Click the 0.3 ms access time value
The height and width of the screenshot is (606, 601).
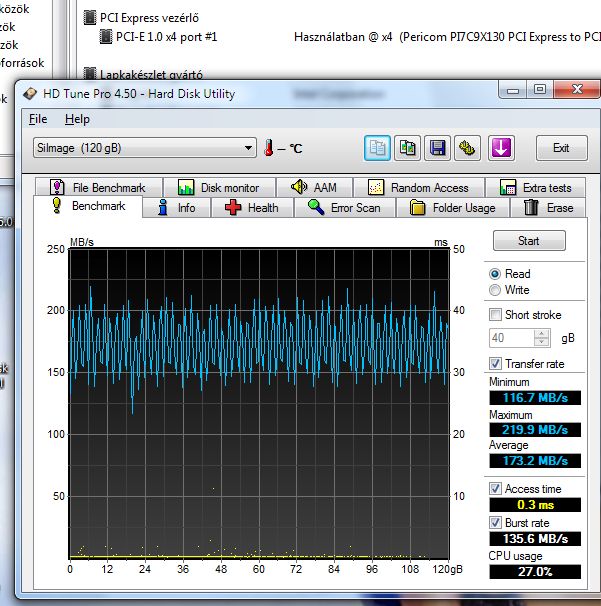535,505
